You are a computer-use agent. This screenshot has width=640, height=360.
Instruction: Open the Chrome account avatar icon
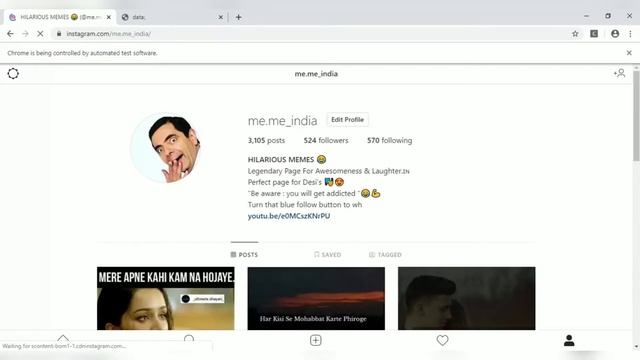[x=615, y=34]
